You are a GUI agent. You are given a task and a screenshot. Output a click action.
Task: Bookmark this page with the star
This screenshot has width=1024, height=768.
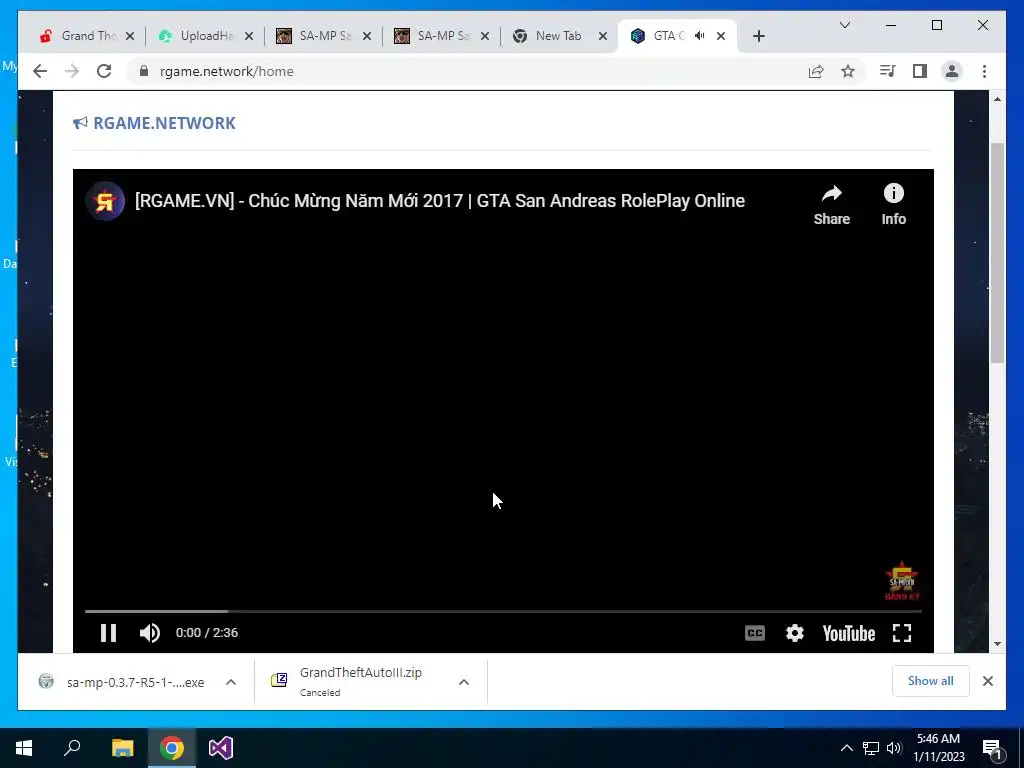tap(848, 71)
